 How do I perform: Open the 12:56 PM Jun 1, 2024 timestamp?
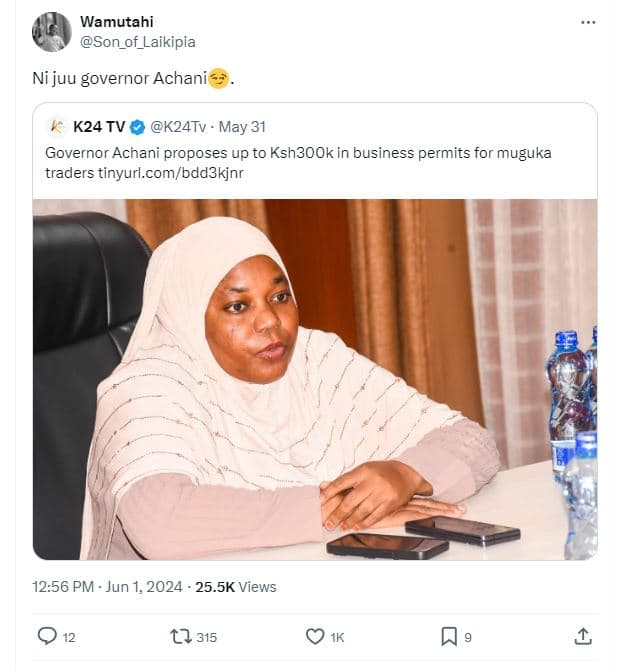tap(107, 586)
